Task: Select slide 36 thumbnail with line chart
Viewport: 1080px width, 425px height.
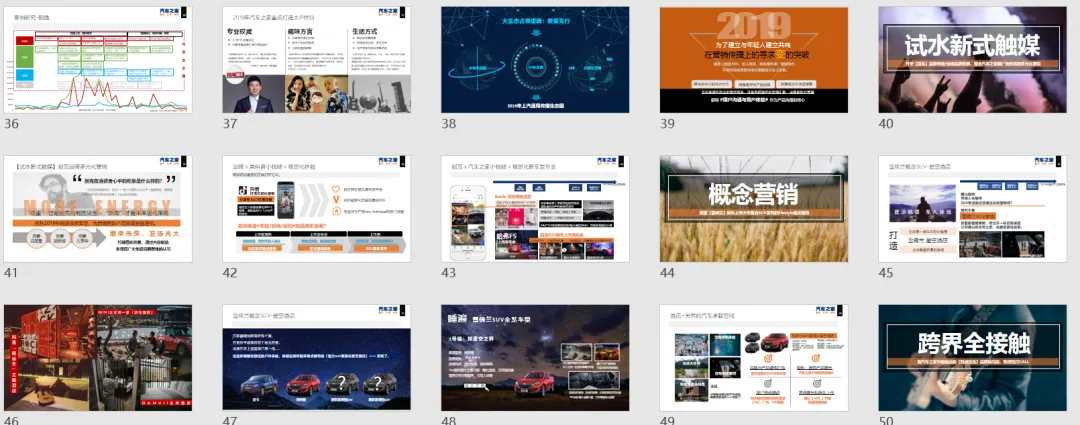Action: pos(98,60)
